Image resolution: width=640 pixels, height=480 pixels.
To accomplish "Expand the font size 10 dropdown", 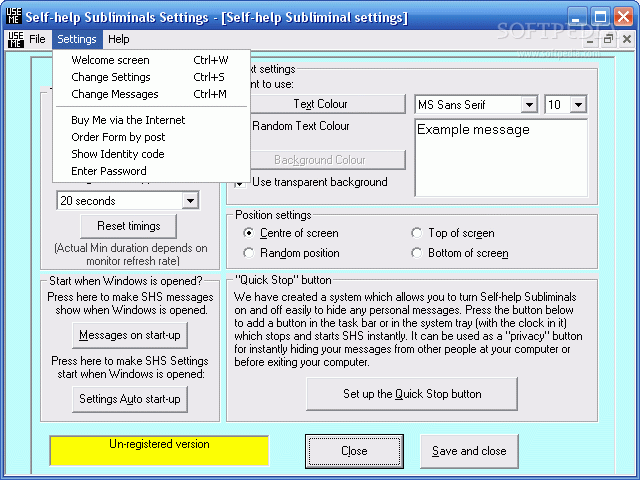I will coord(578,105).
